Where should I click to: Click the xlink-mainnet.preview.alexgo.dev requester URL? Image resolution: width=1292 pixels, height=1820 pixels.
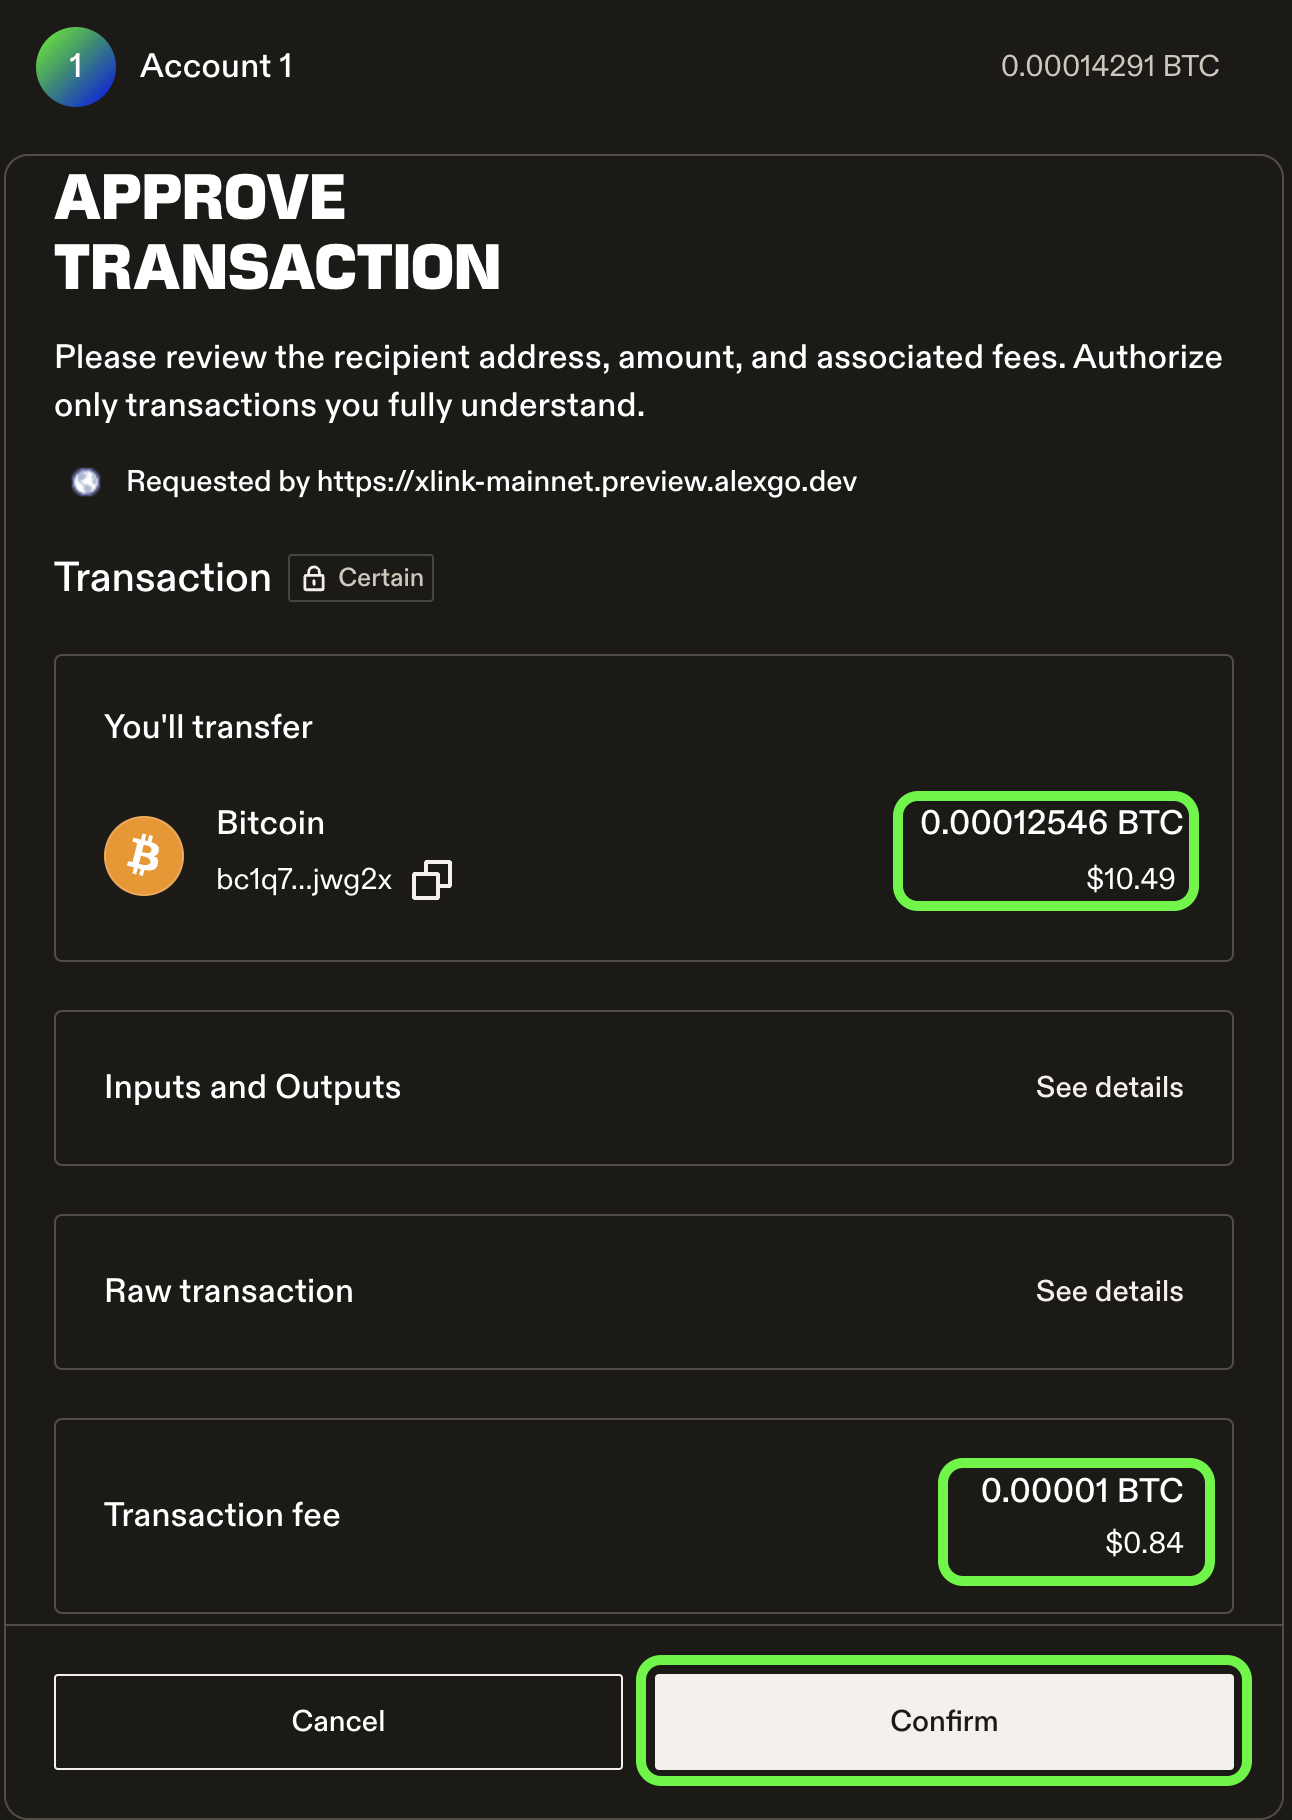587,482
